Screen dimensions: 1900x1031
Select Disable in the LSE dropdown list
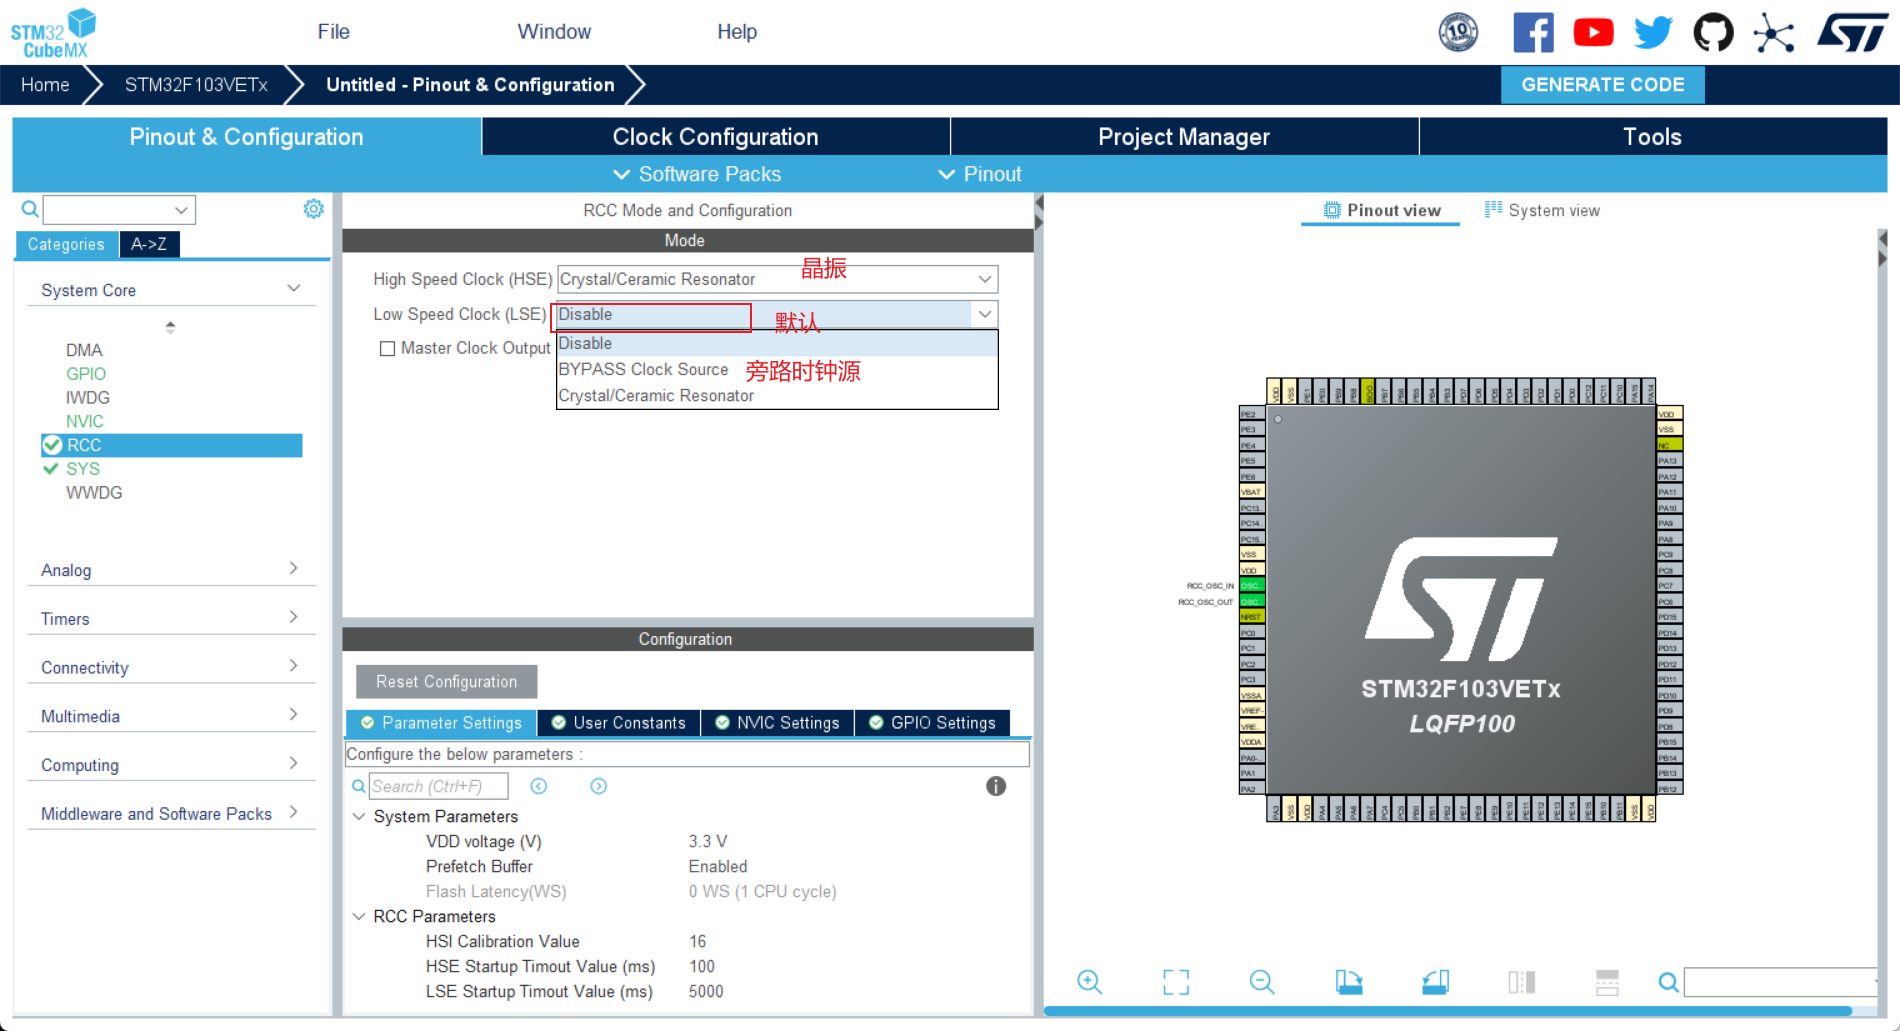tap(777, 343)
